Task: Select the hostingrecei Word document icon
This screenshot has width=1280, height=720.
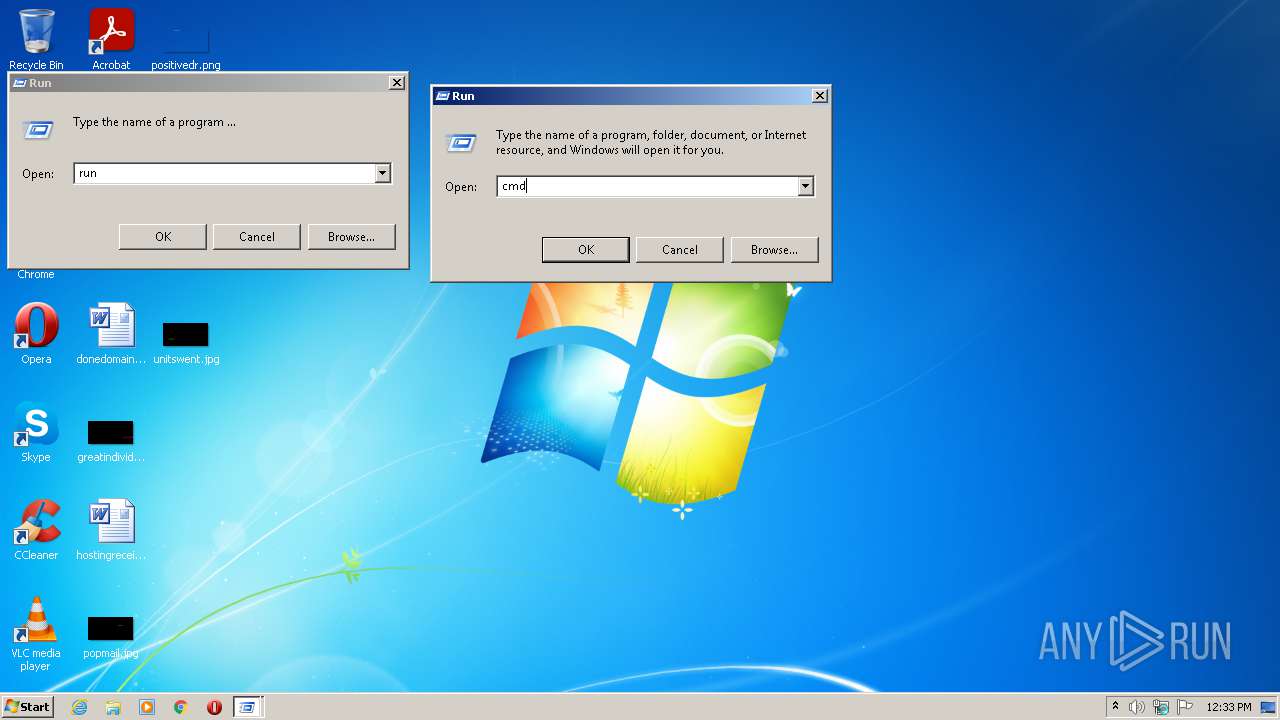Action: point(111,530)
